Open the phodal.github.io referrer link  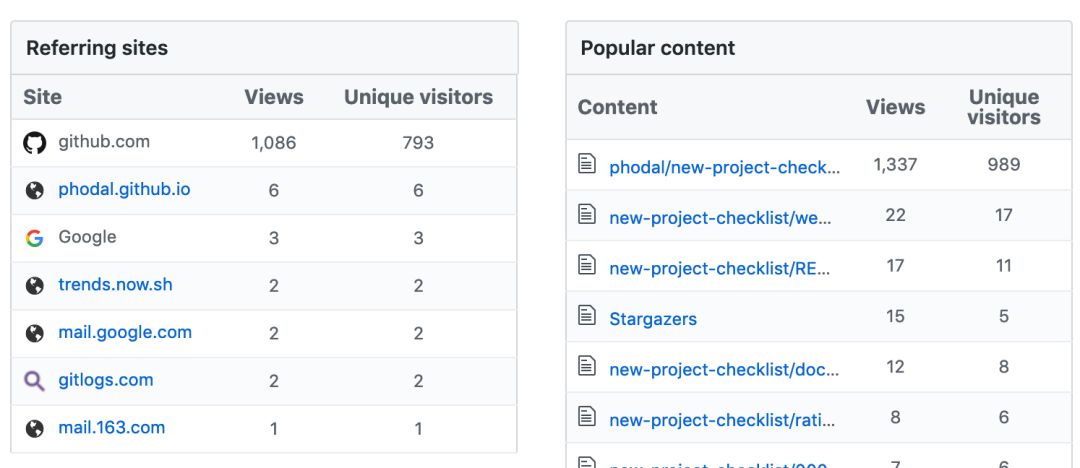coord(124,190)
